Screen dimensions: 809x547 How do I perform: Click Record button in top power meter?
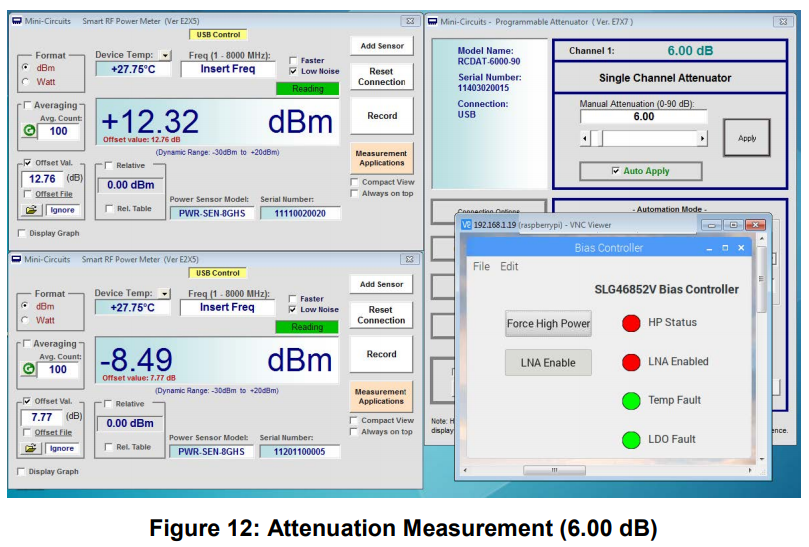tap(382, 116)
